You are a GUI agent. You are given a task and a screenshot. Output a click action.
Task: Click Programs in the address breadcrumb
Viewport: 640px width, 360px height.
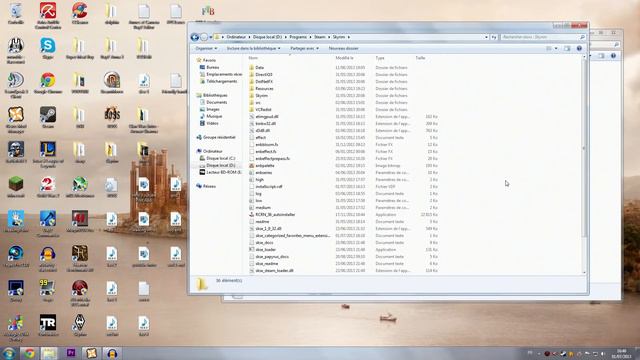tap(298, 37)
